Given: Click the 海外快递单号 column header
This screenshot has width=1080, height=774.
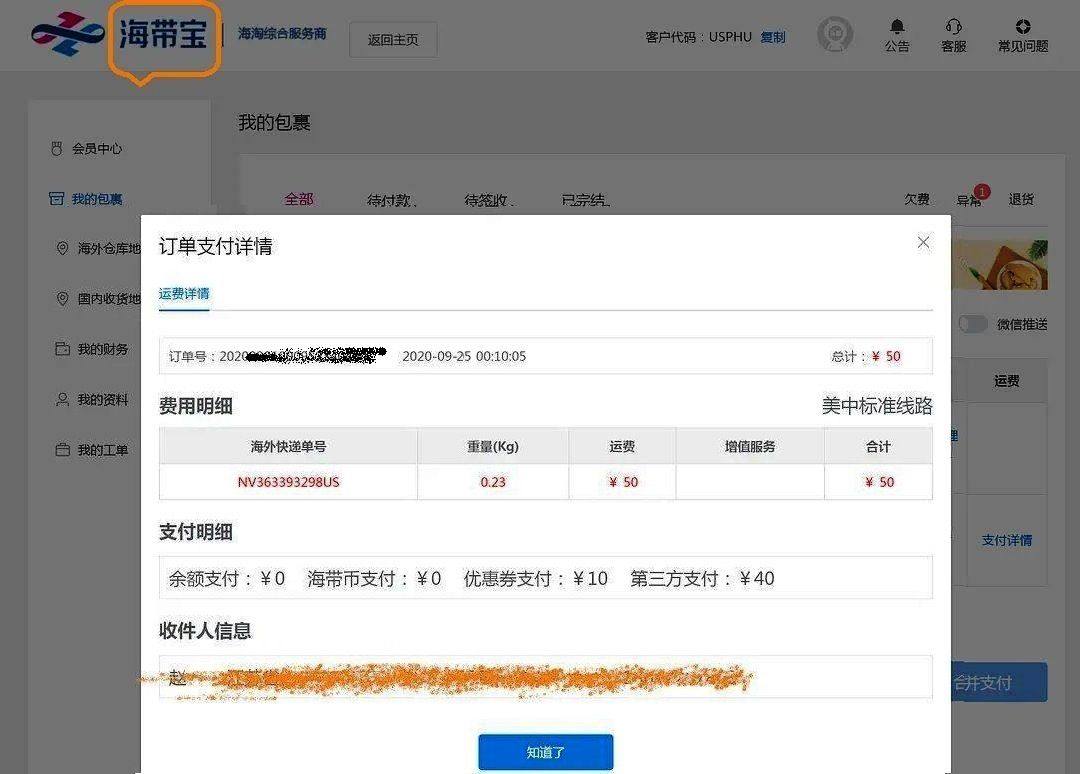Looking at the screenshot, I should tap(288, 446).
